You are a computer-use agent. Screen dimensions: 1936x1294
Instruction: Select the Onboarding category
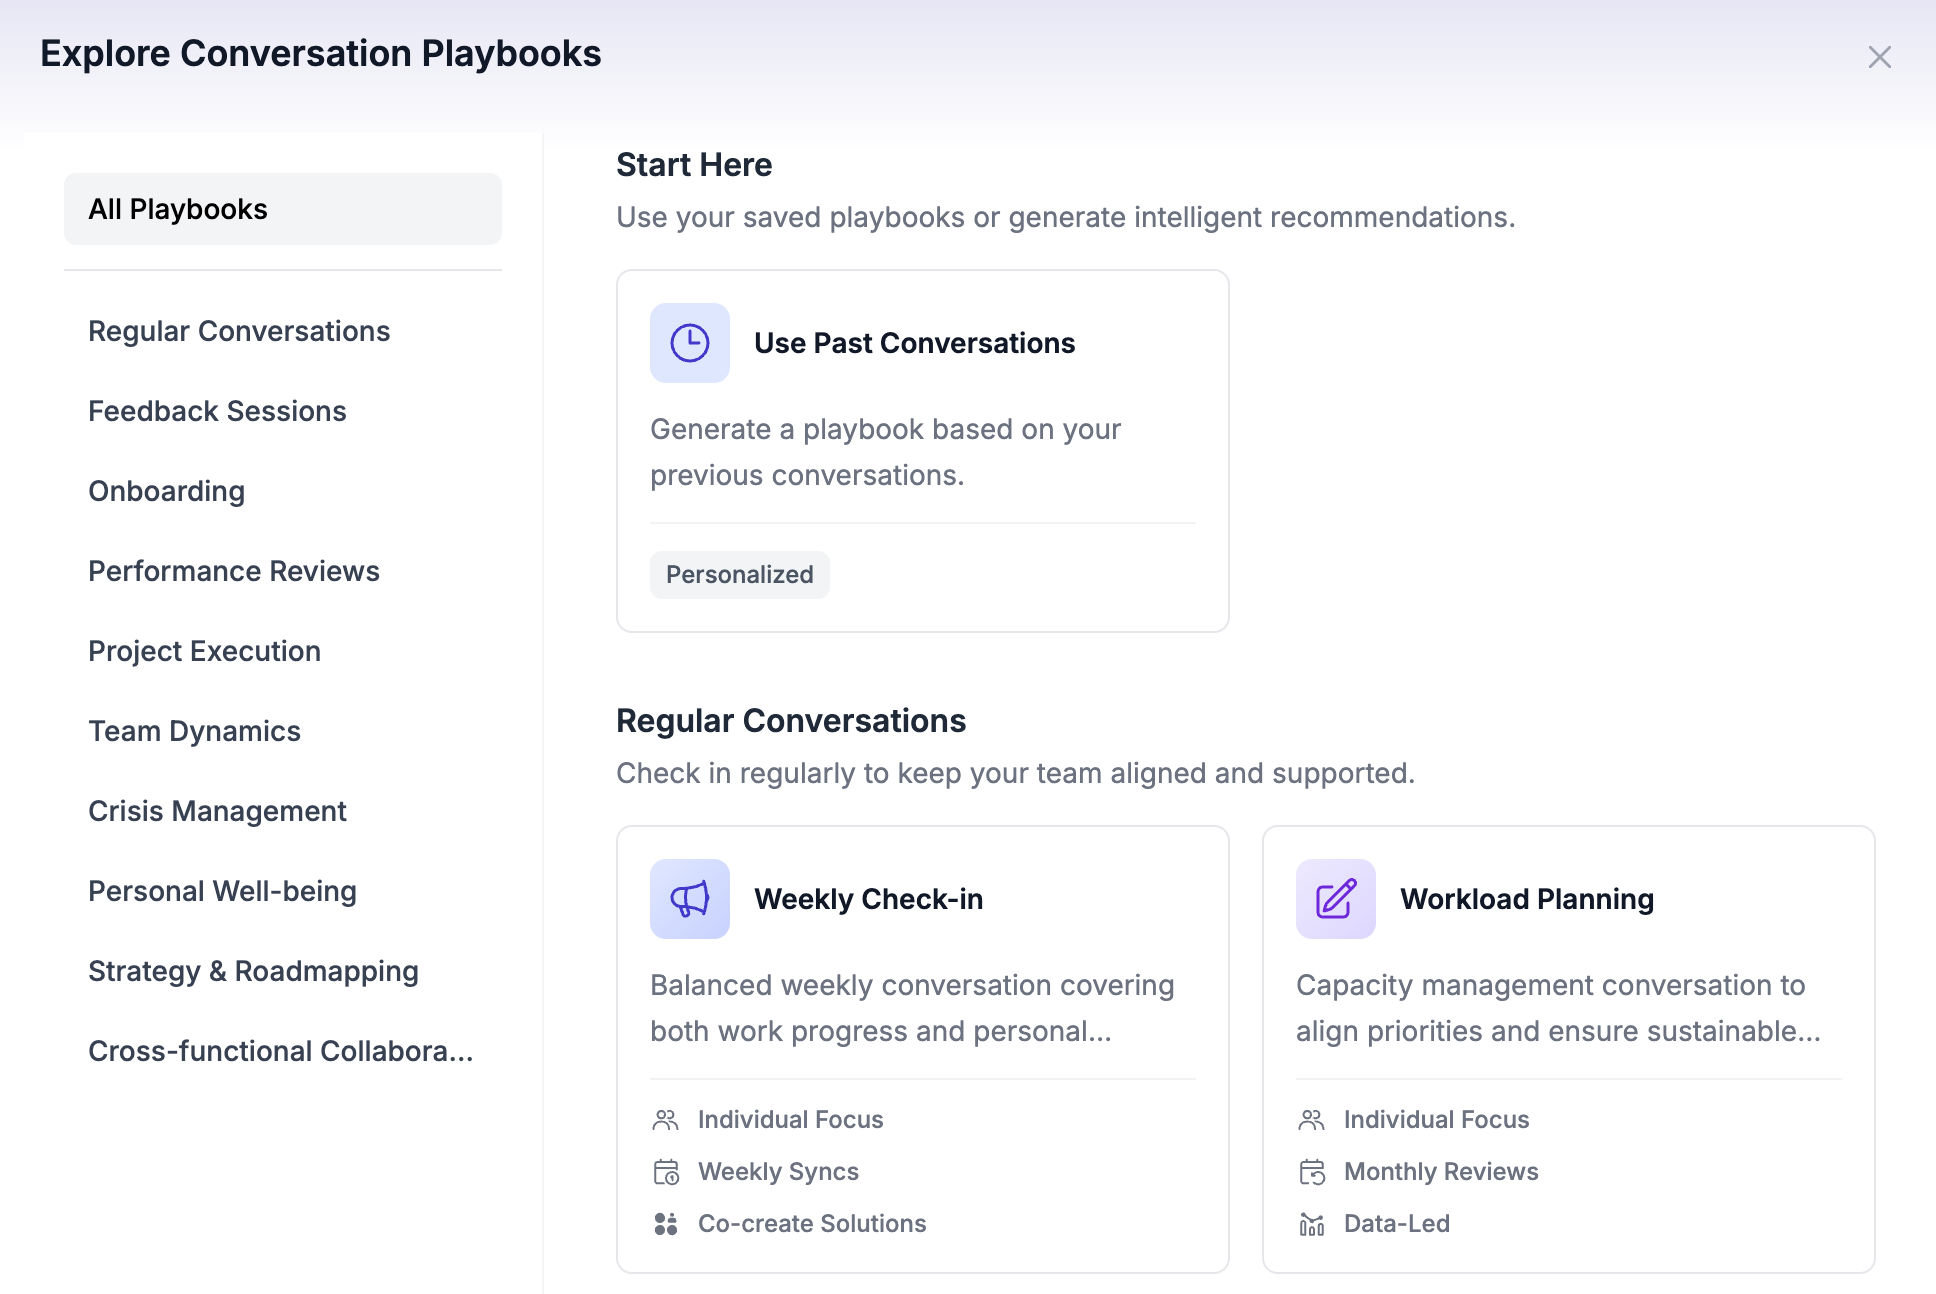click(166, 491)
